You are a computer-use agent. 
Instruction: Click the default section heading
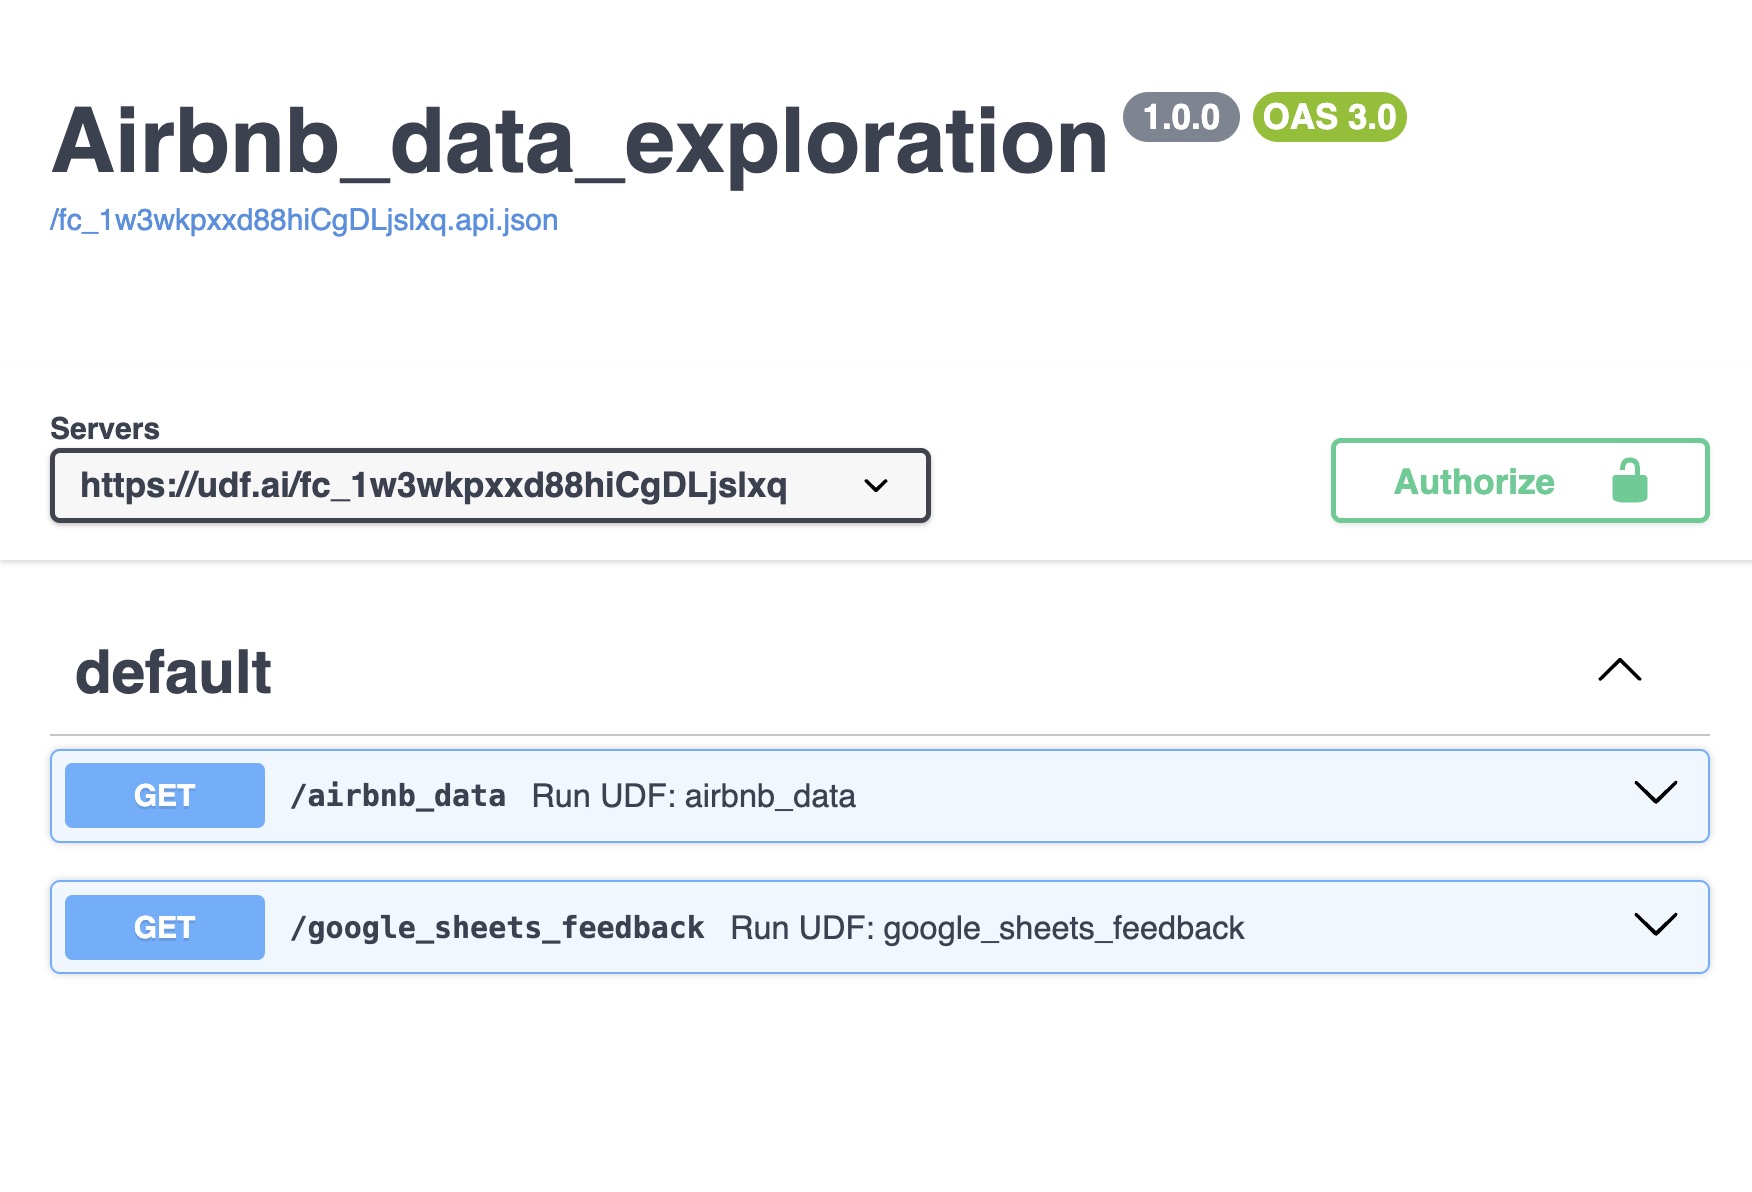[173, 672]
